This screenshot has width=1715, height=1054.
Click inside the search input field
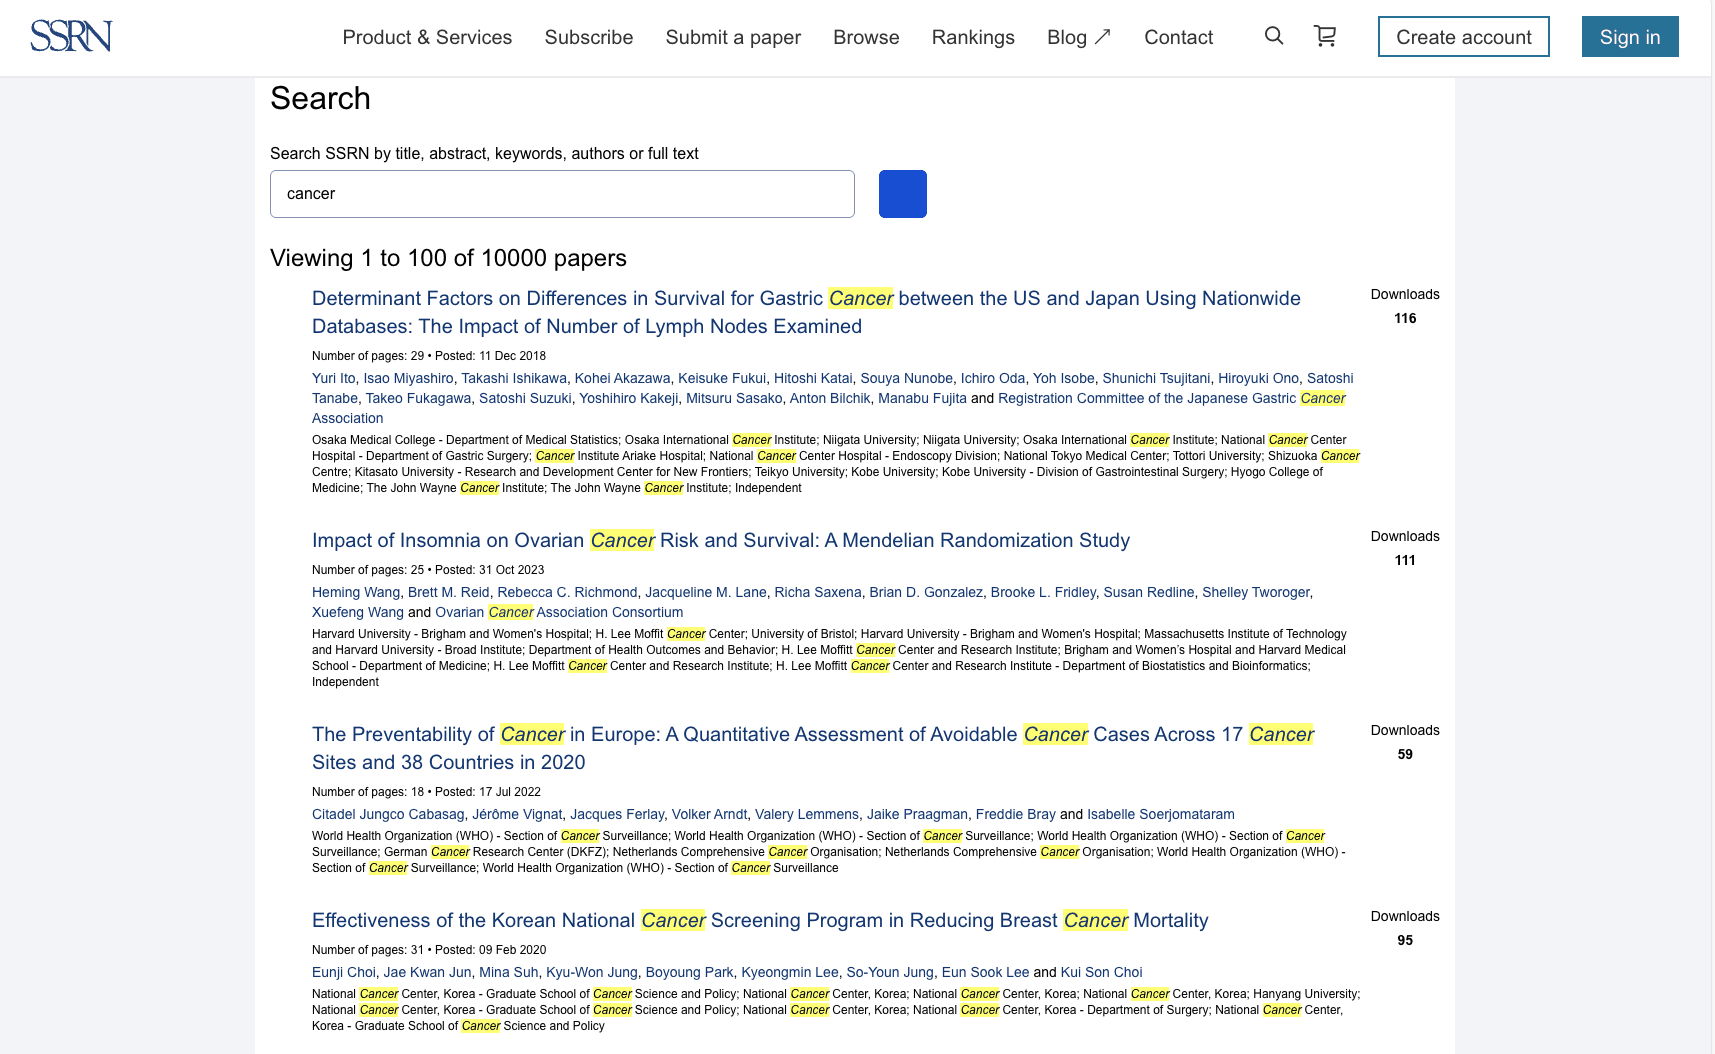click(561, 193)
